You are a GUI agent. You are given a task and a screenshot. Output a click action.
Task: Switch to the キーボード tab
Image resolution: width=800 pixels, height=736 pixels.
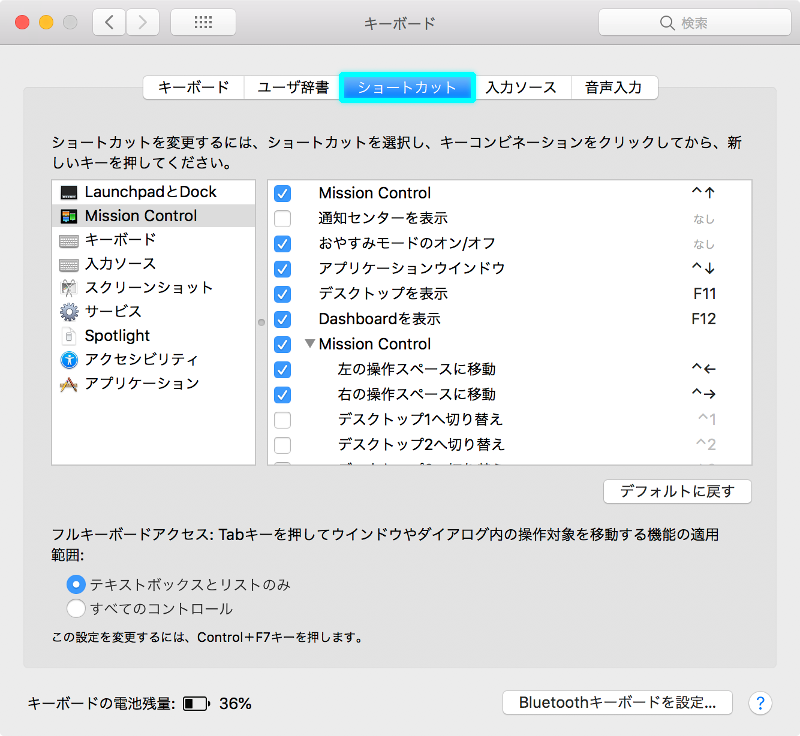pos(194,88)
